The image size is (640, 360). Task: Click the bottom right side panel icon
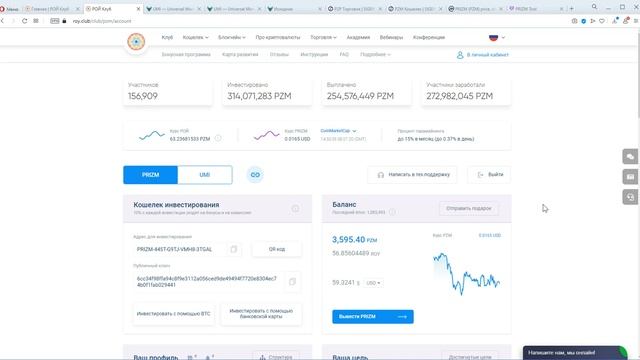pos(630,197)
